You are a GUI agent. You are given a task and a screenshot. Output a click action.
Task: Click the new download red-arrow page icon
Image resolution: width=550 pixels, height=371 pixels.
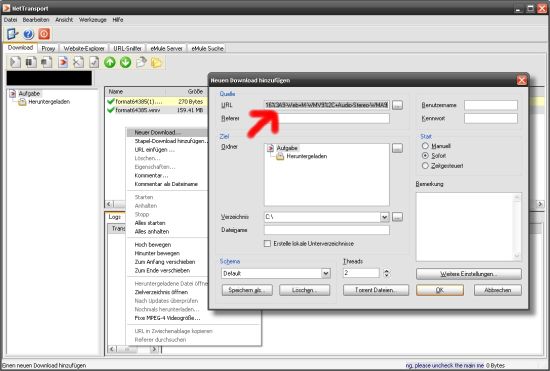(63, 62)
